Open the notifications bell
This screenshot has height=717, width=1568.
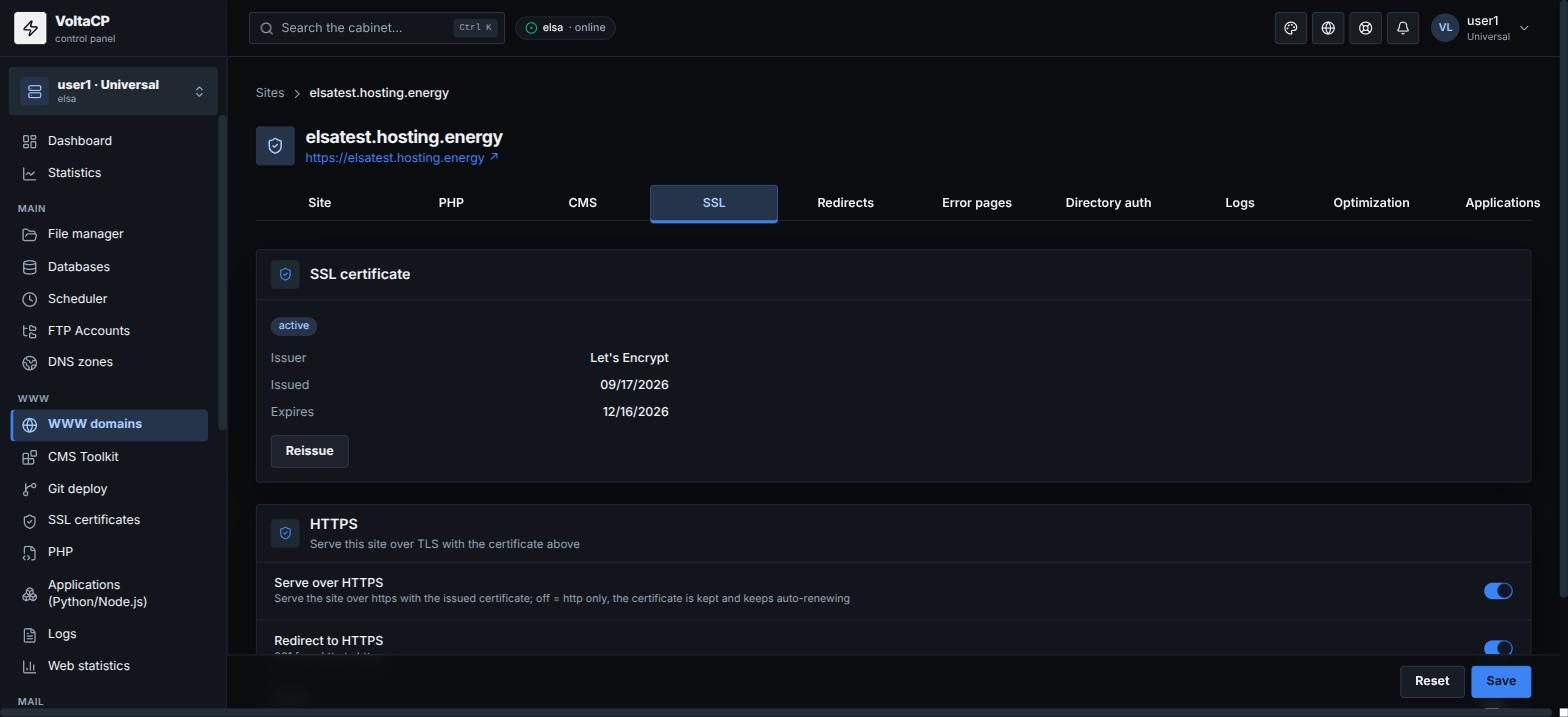pyautogui.click(x=1403, y=28)
